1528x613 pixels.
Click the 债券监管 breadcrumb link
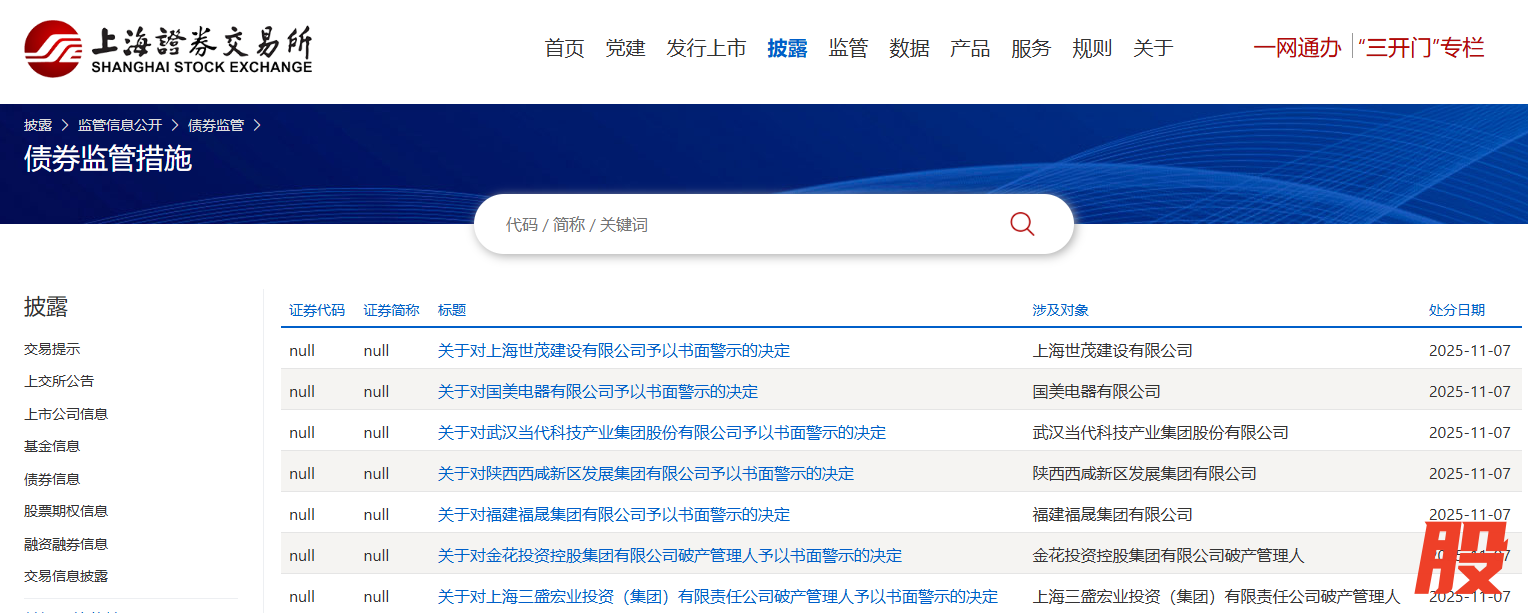(x=216, y=125)
